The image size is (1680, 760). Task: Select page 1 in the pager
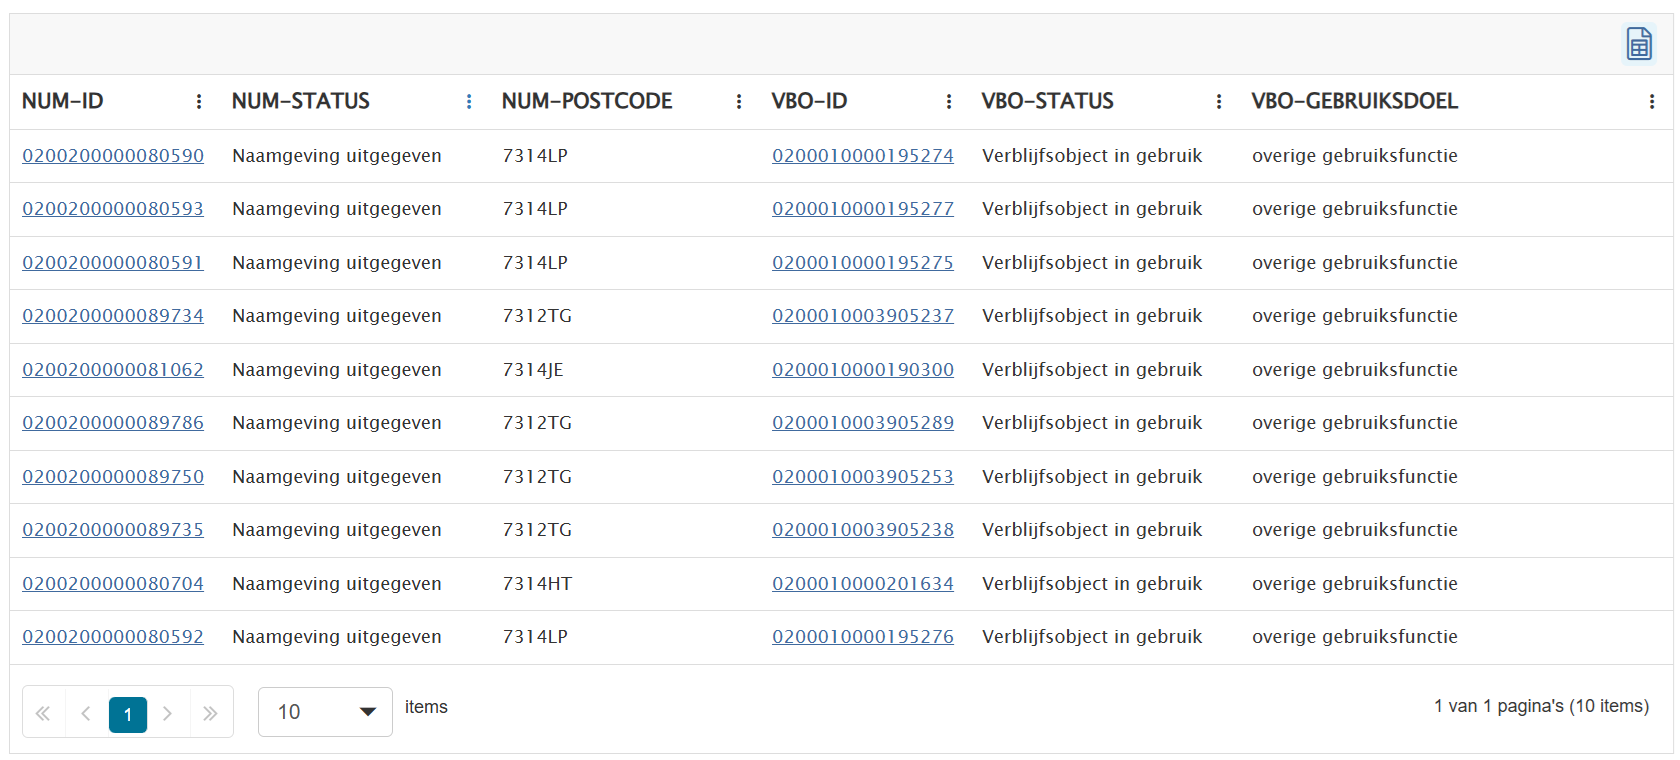coord(128,714)
